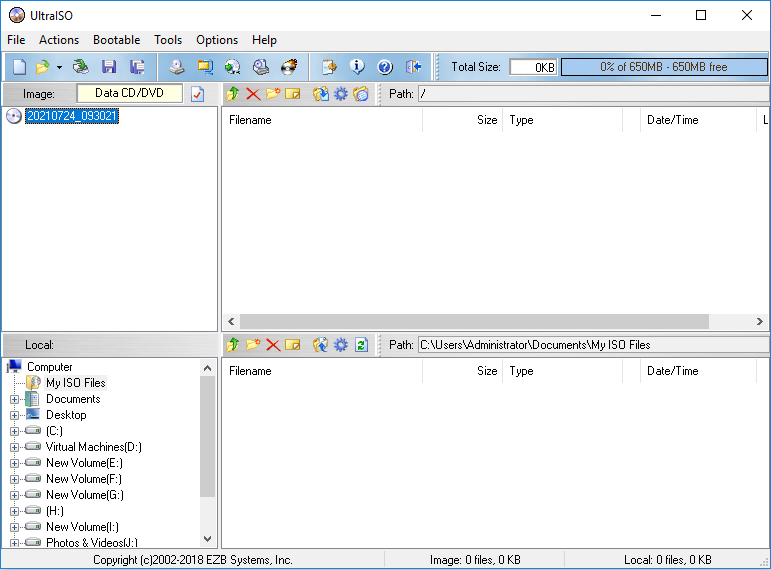Open the Actions menu
Image resolution: width=771 pixels, height=570 pixels.
pyautogui.click(x=59, y=40)
